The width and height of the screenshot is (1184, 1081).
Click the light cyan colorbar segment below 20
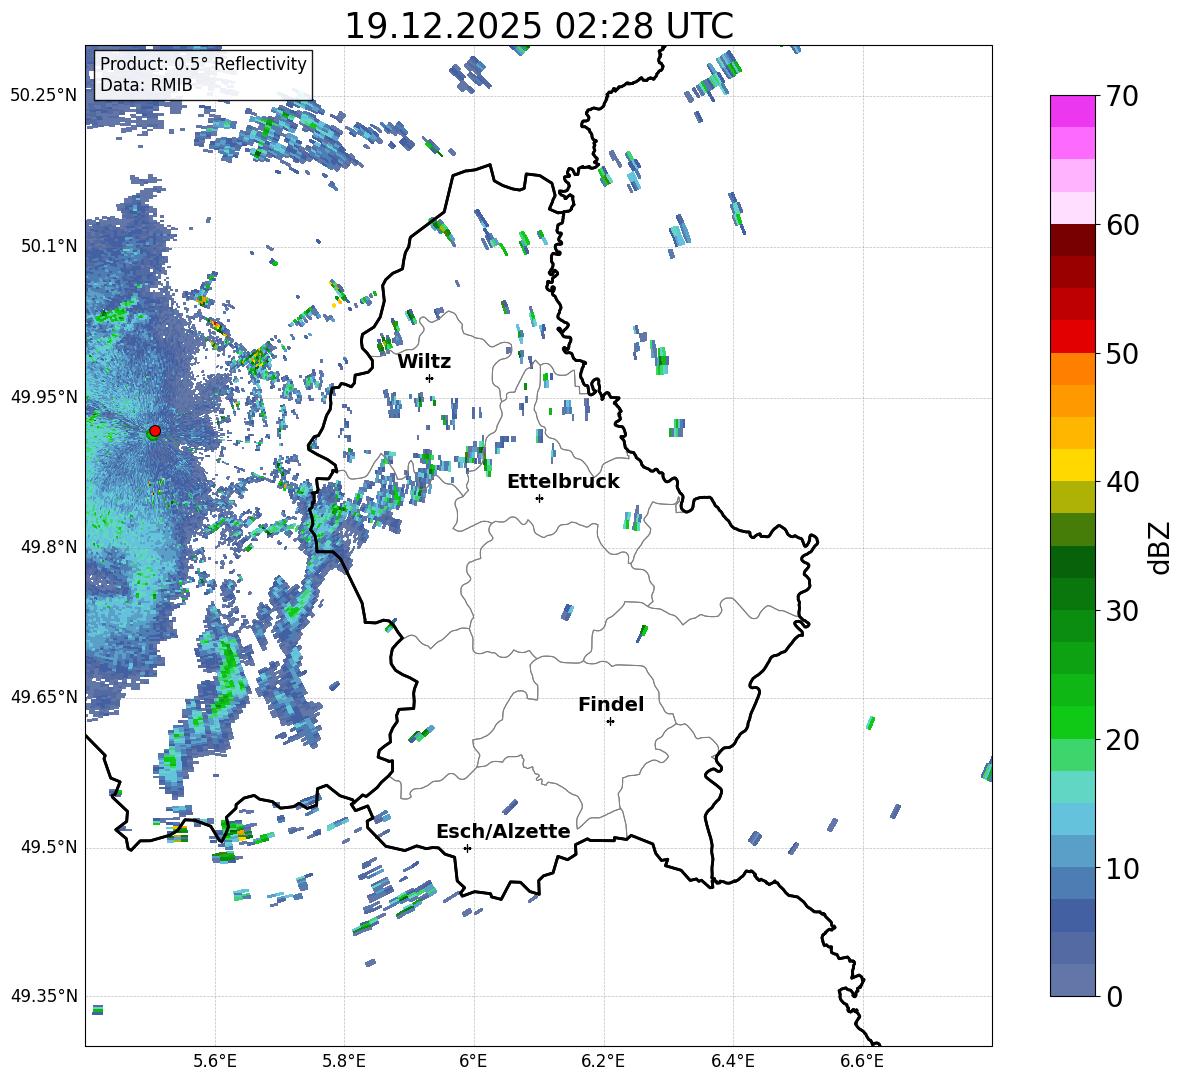(x=1073, y=787)
